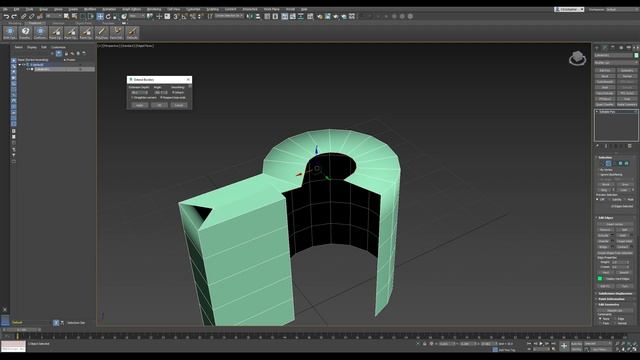Click the Repeat Last button
Screen dimensions: 640x360
click(x=615, y=311)
